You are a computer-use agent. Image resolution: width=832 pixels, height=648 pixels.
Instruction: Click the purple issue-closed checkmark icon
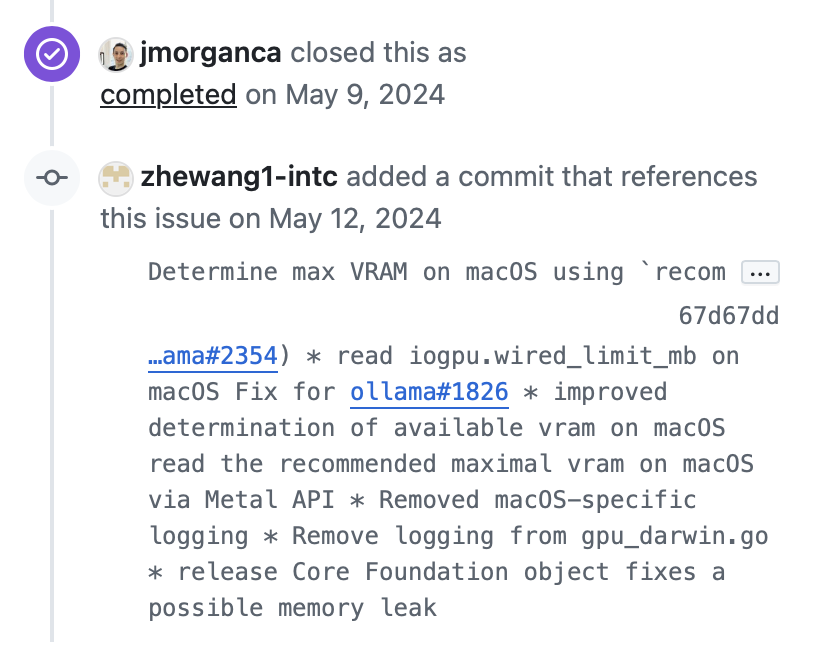[x=52, y=54]
